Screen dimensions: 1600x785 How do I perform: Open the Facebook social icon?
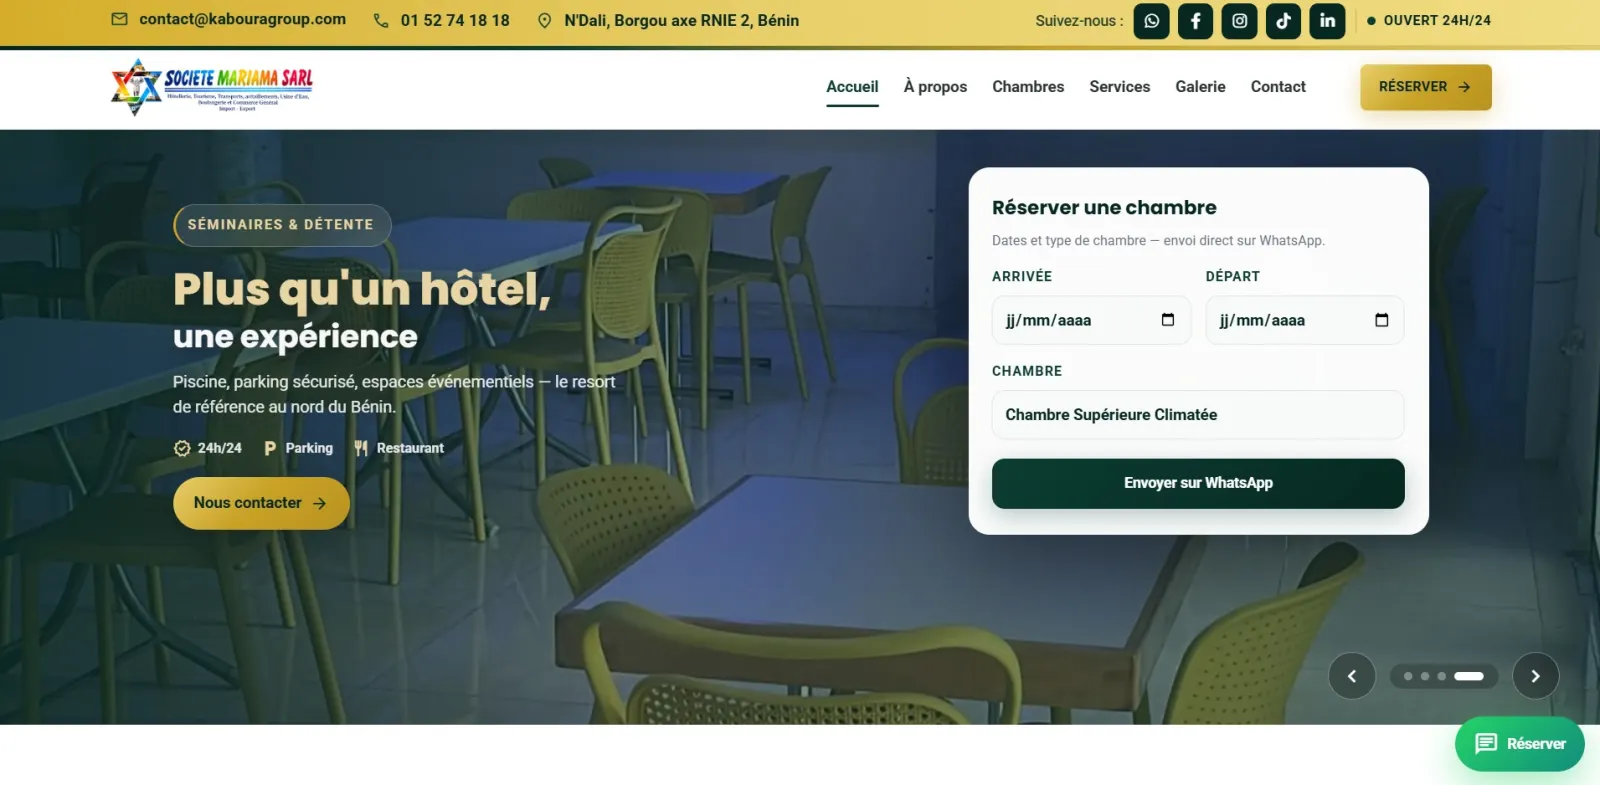click(x=1195, y=21)
